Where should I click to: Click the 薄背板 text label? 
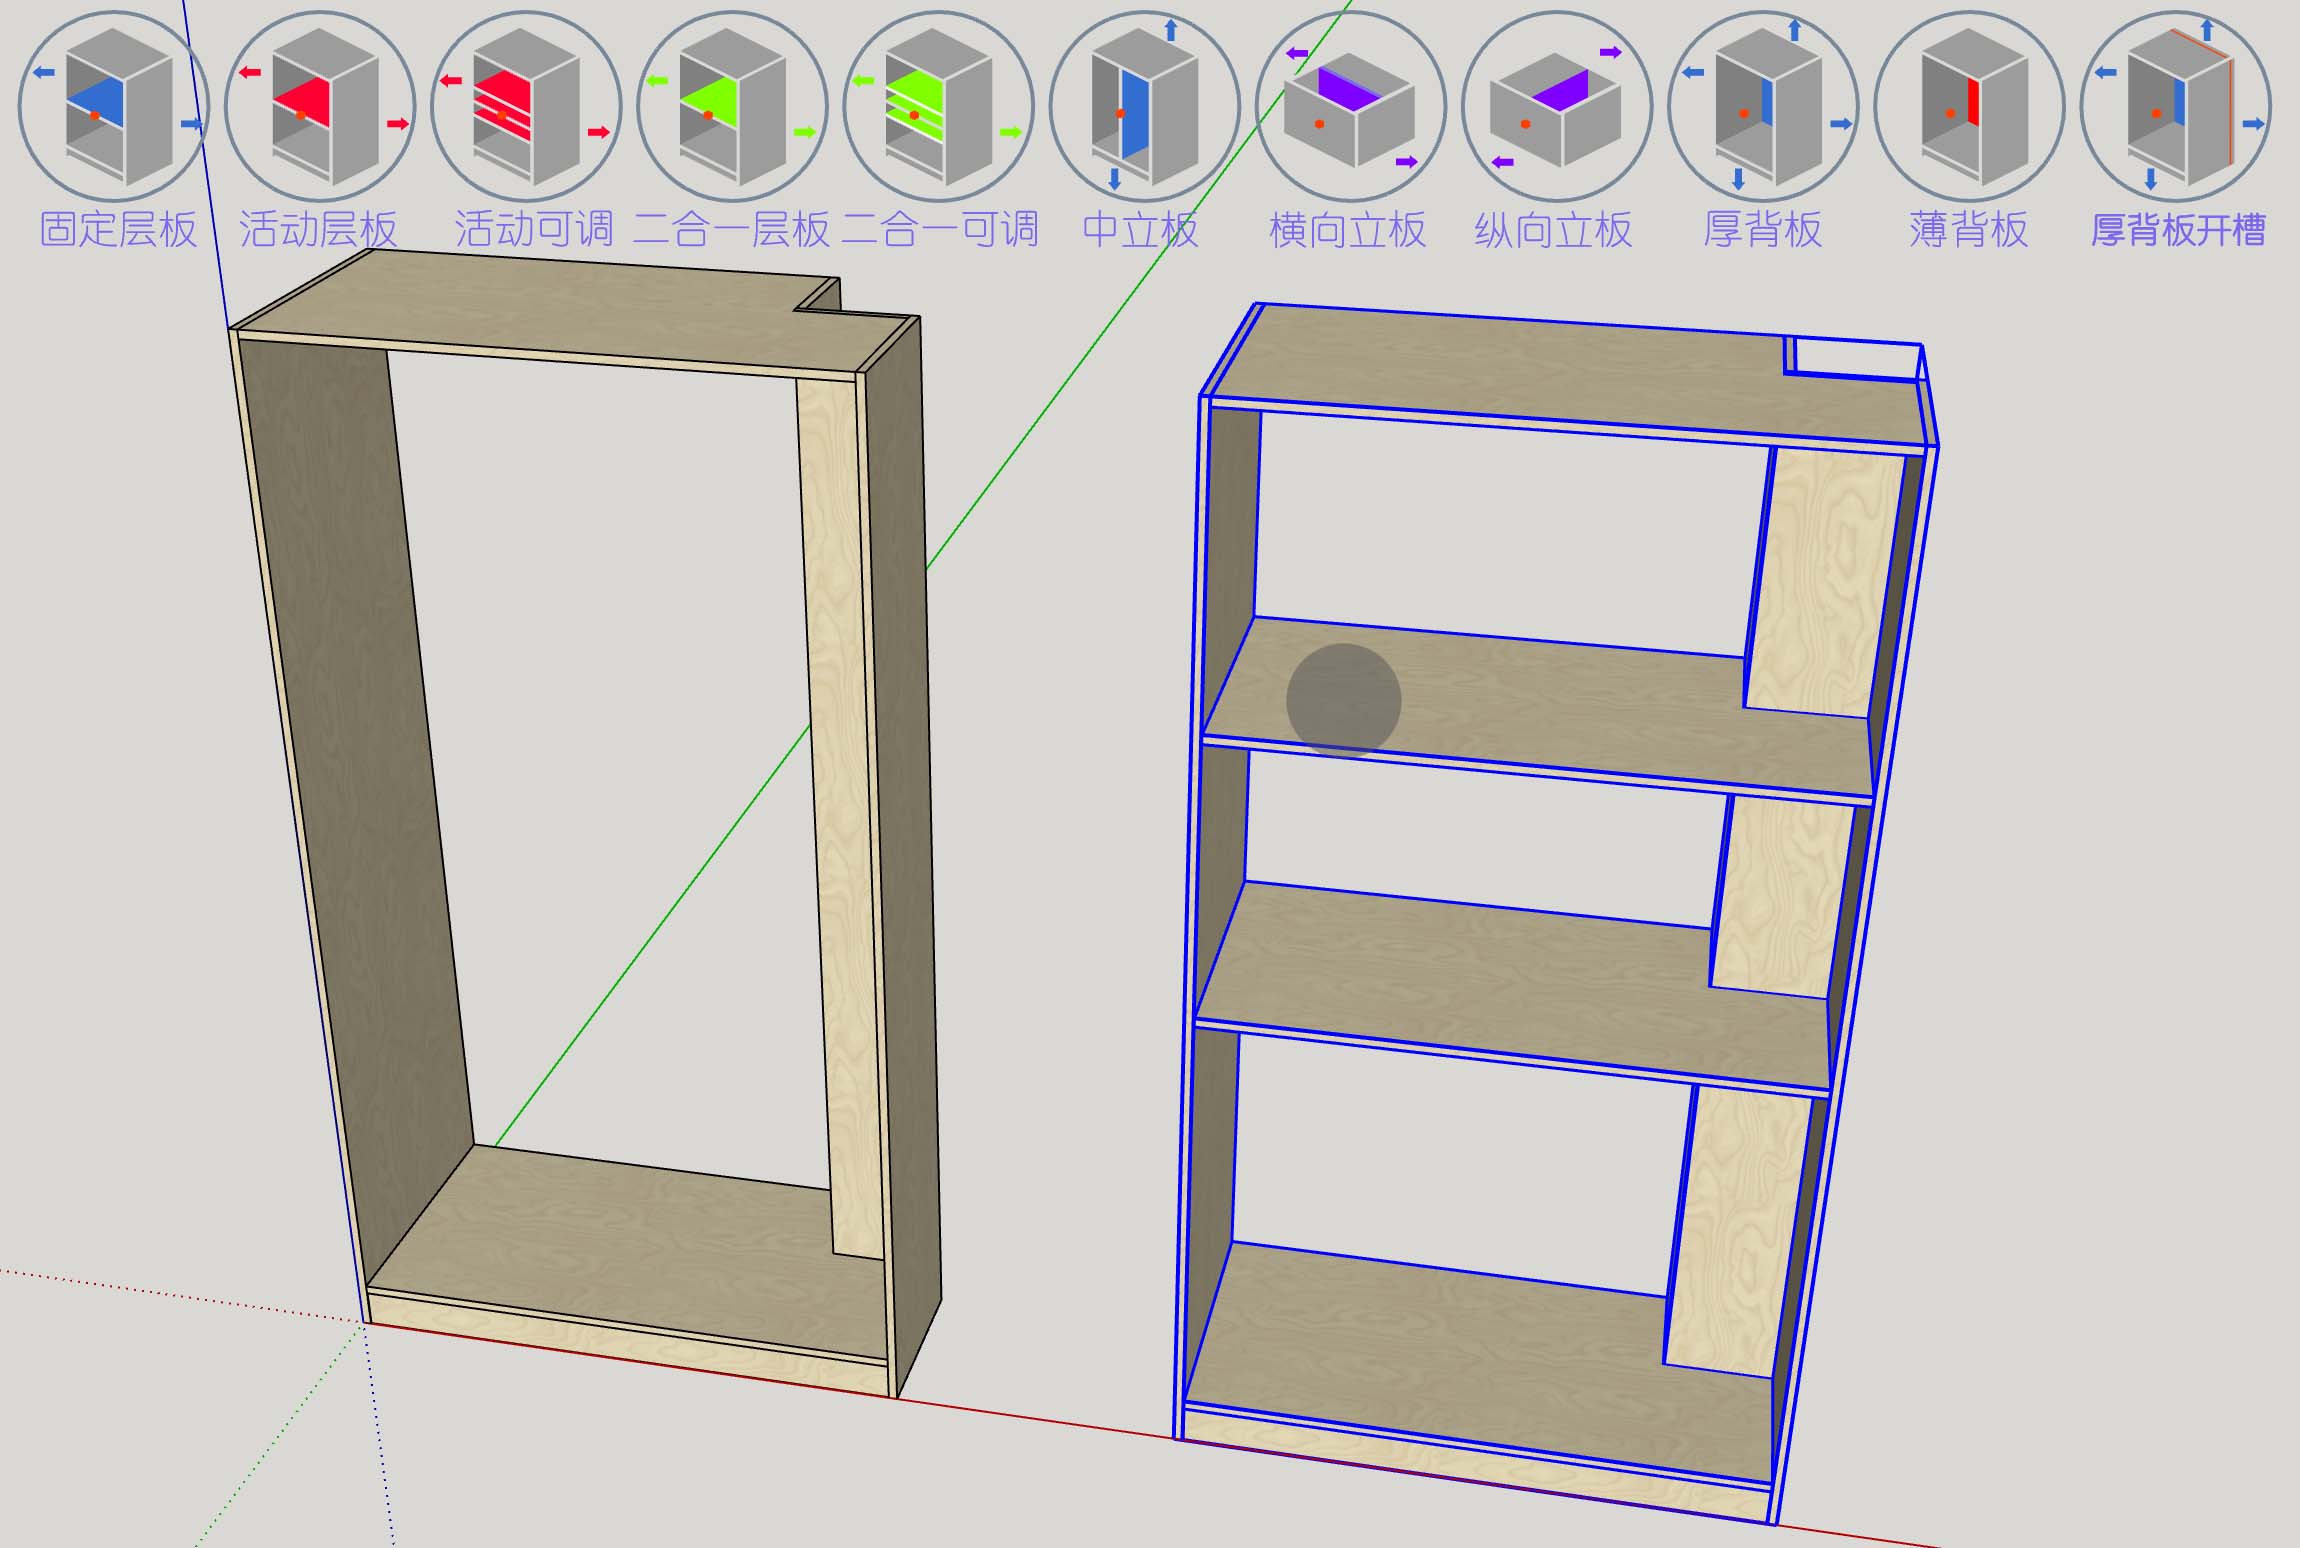[x=1968, y=230]
